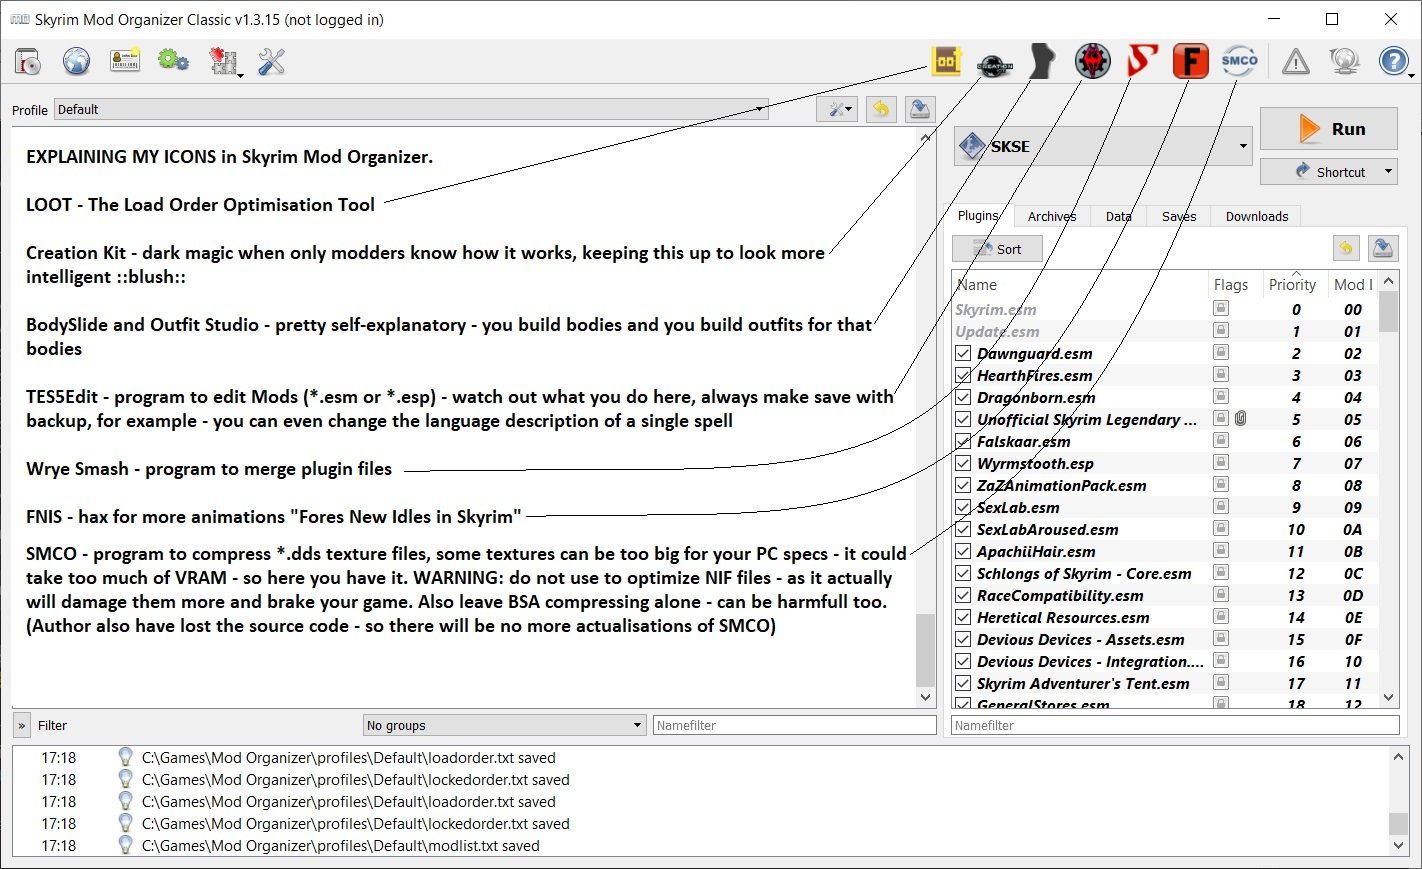Open the Problems warning triangle icon
This screenshot has height=869, width=1422.
1296,62
